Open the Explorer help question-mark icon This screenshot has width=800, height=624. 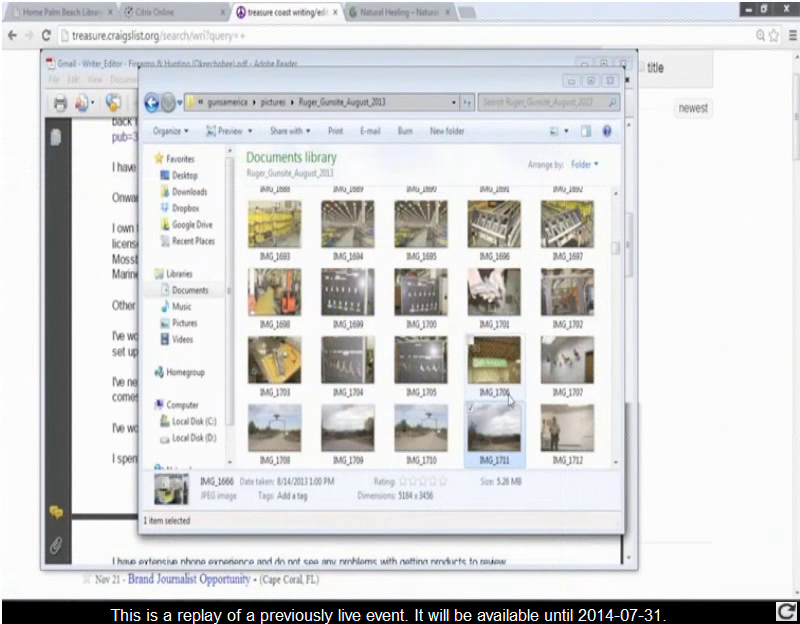tap(607, 131)
